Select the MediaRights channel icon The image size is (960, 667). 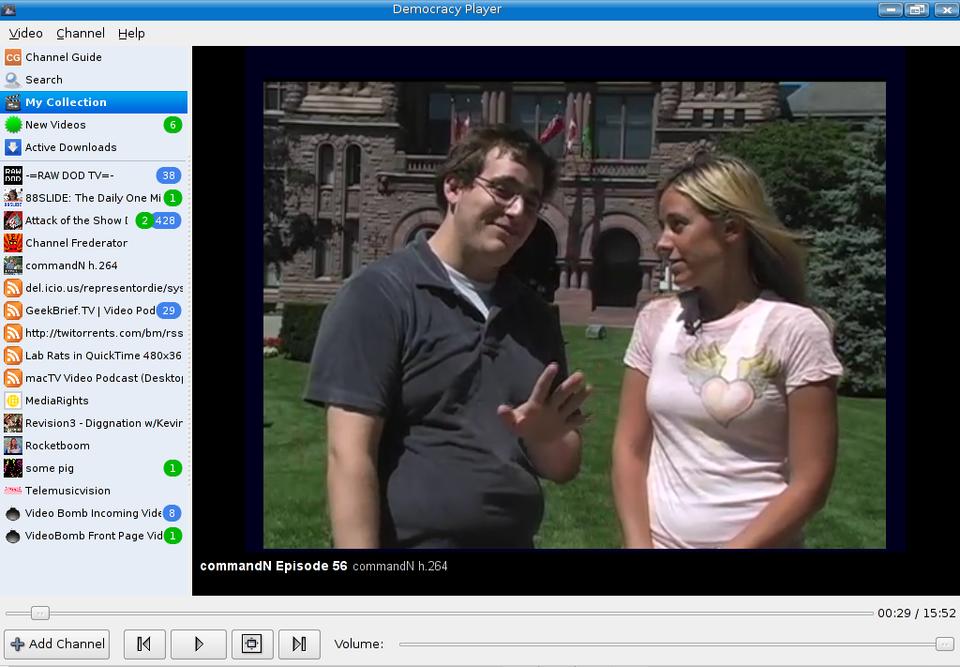coord(13,401)
